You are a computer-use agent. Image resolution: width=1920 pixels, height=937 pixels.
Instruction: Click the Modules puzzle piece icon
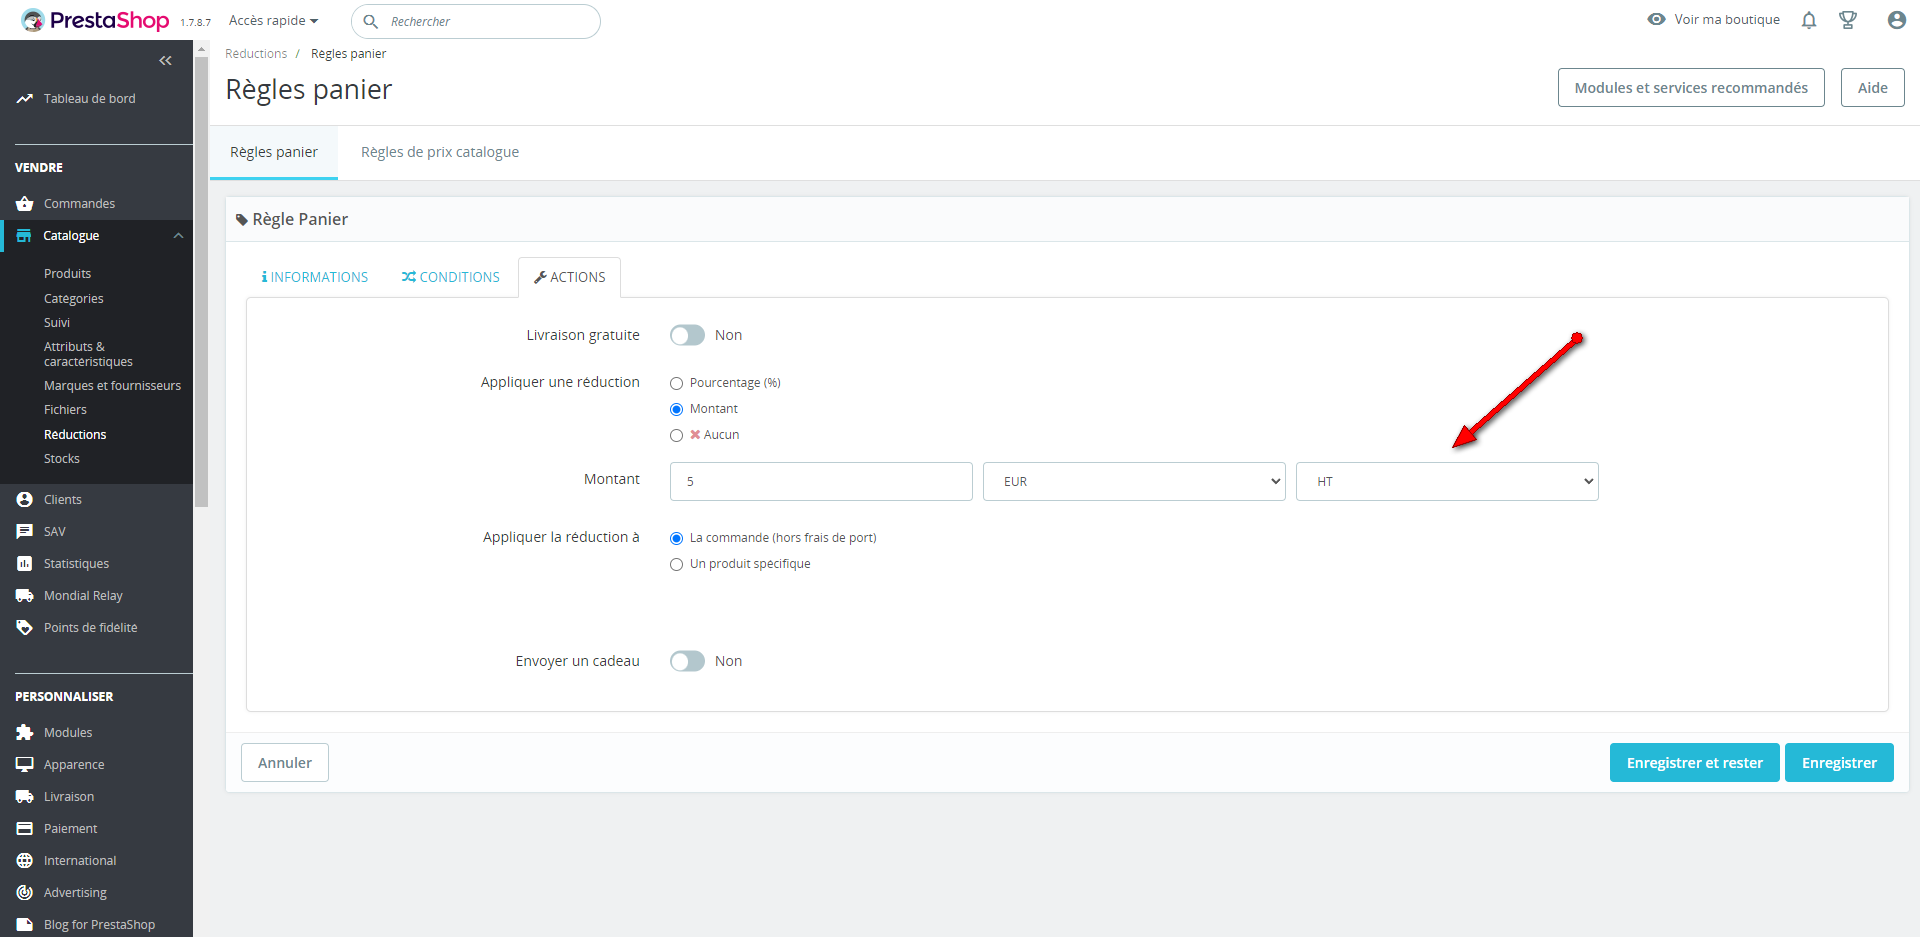pyautogui.click(x=25, y=733)
